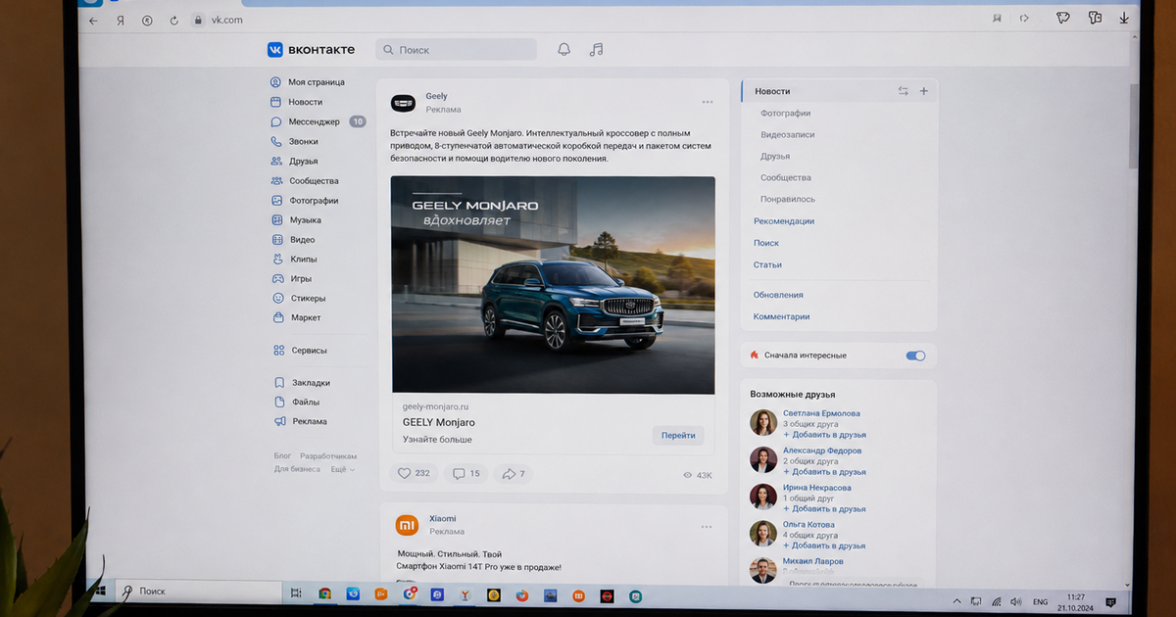This screenshot has width=1176, height=617.
Task: Open the notifications bell icon
Action: click(564, 49)
